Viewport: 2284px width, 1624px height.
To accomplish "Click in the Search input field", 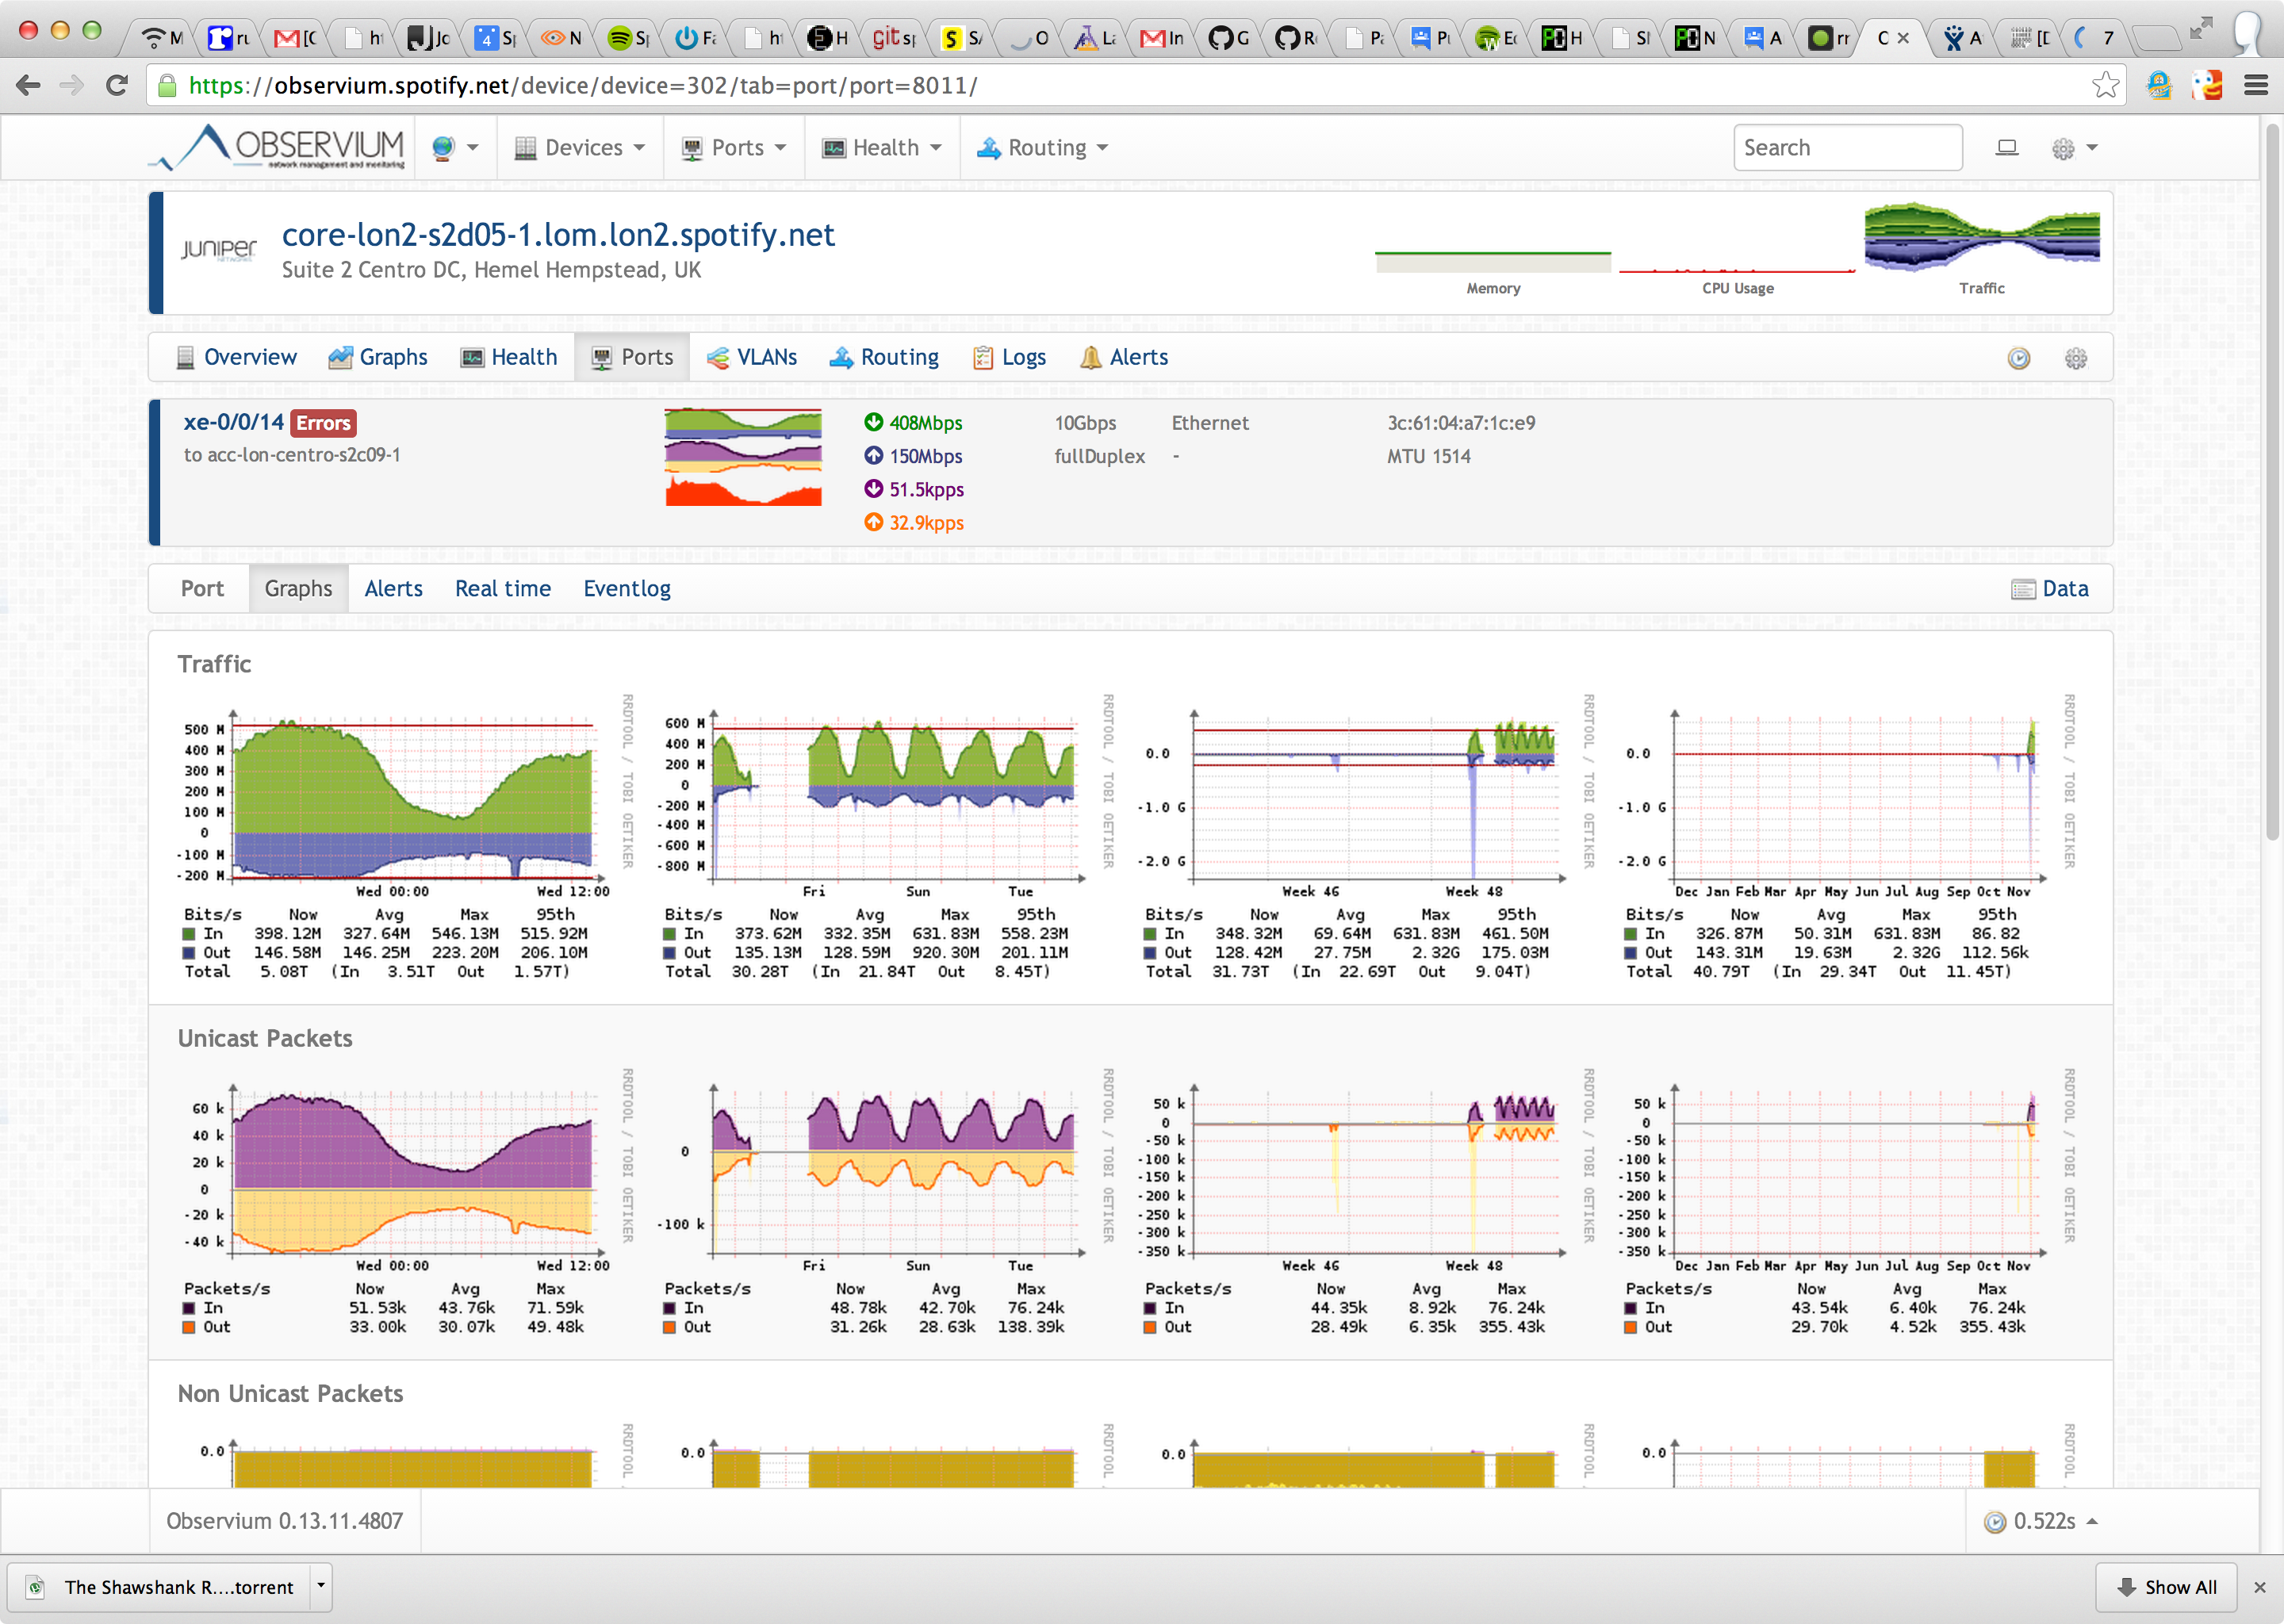I will [1847, 148].
